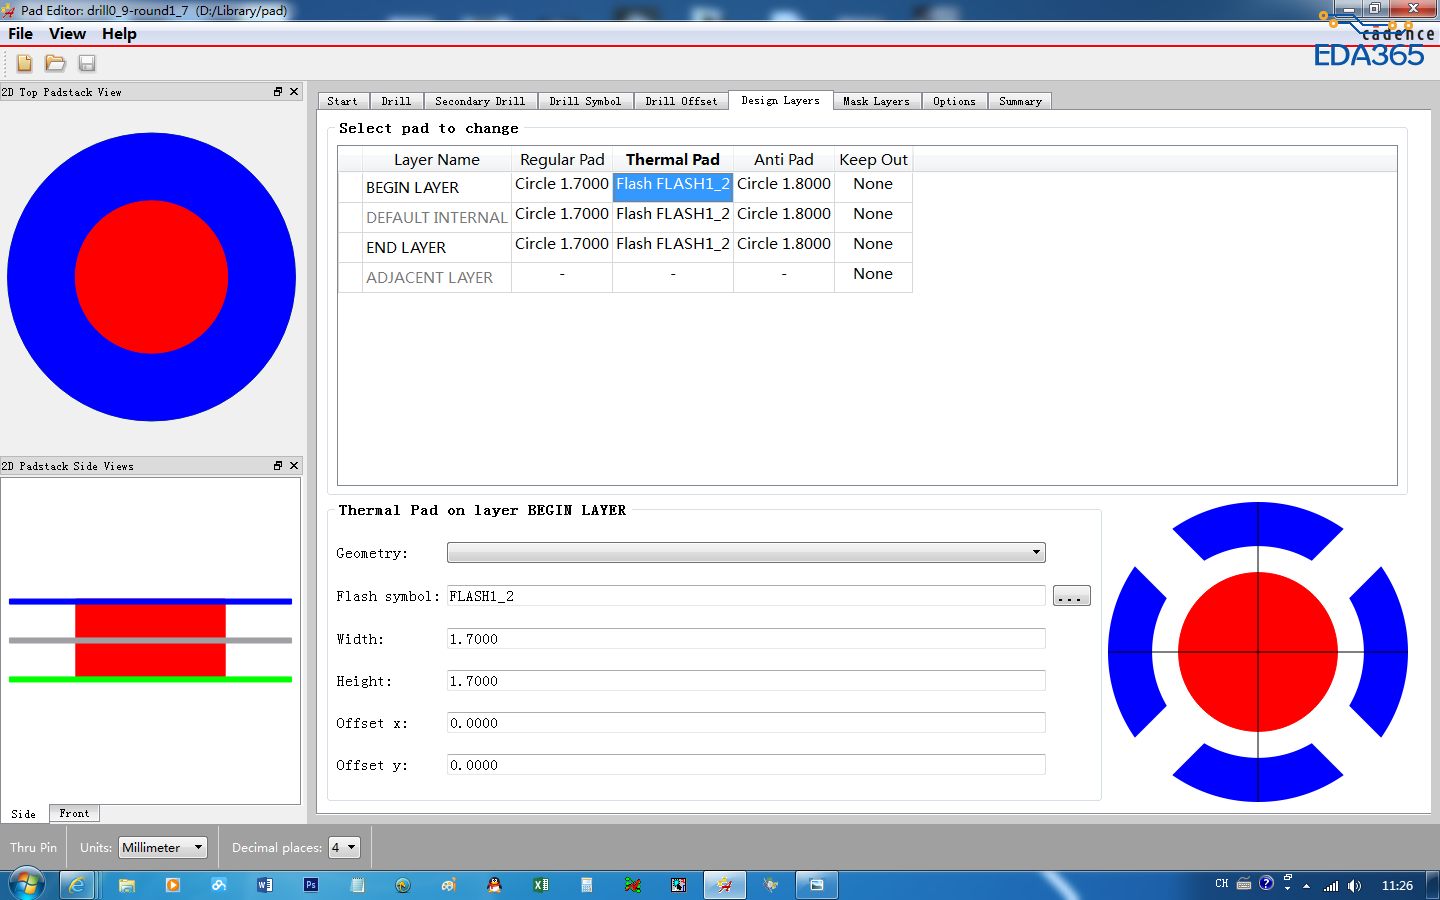Open the notepad taskbar icon
1440x900 pixels.
tap(357, 885)
